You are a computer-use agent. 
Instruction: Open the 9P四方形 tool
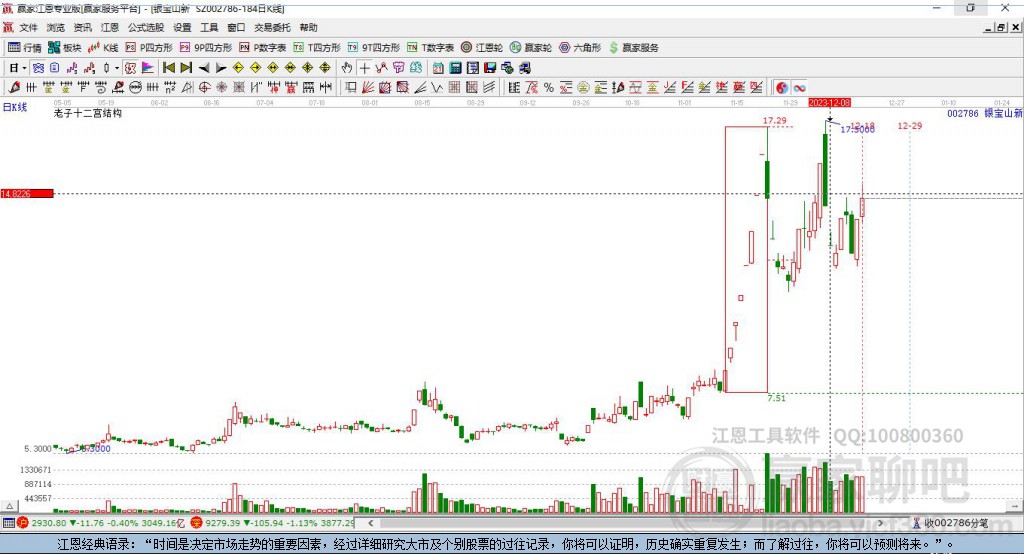click(x=206, y=48)
